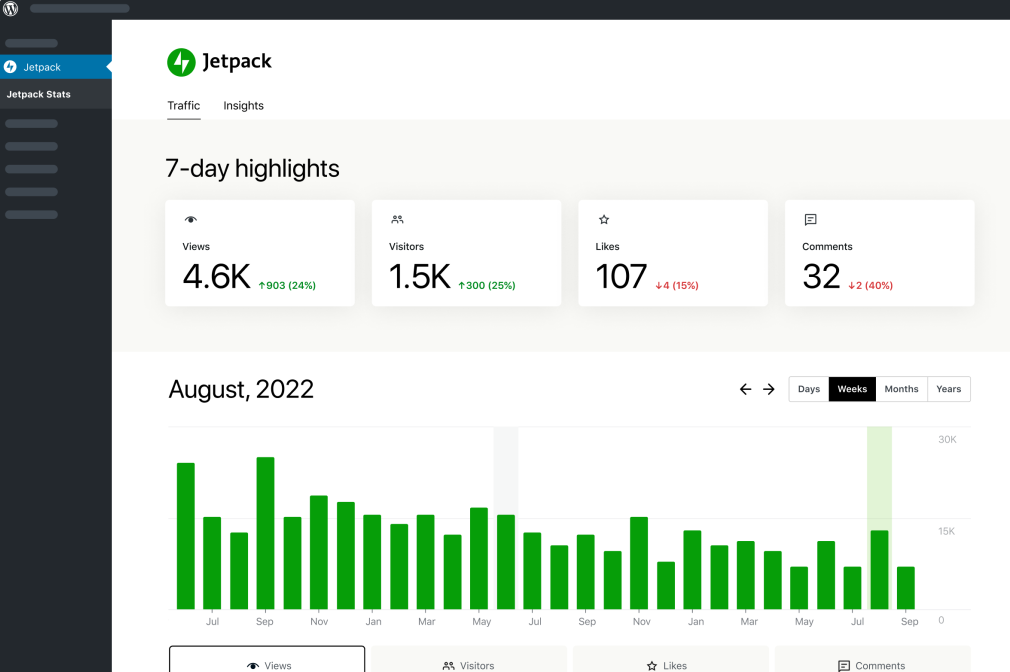The width and height of the screenshot is (1010, 672).
Task: Open Jetpack Stats in sidebar
Action: 39,94
